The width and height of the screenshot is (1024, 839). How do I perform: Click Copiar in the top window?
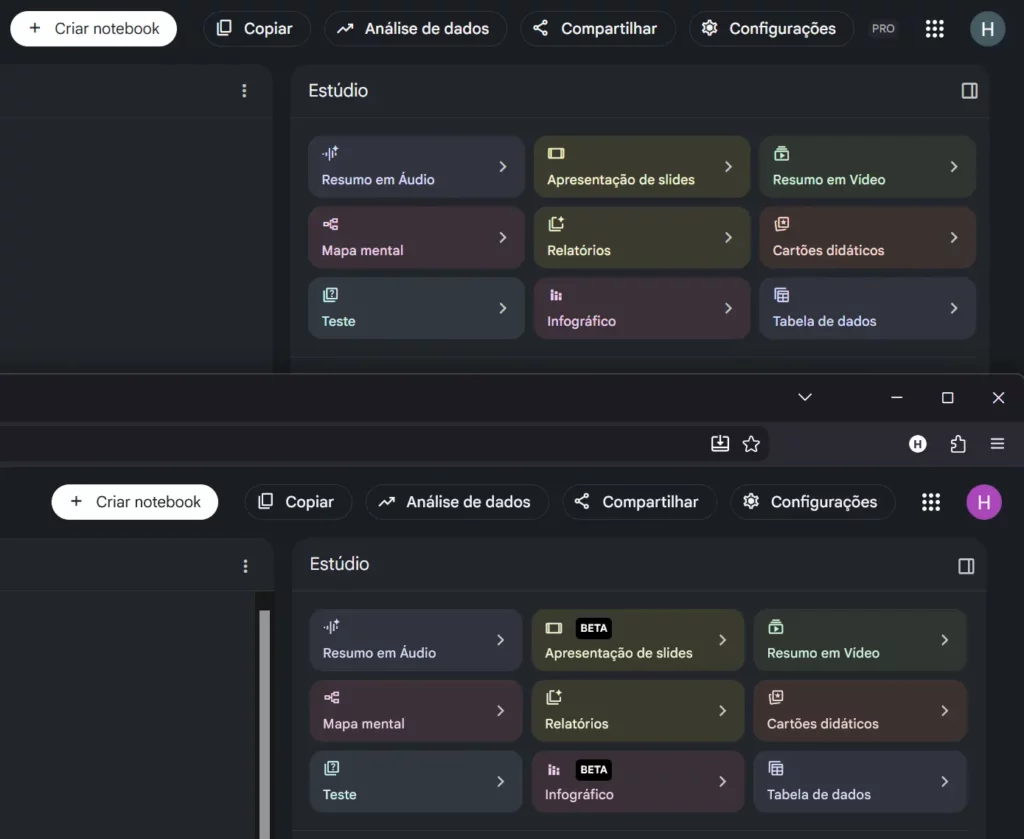[256, 29]
